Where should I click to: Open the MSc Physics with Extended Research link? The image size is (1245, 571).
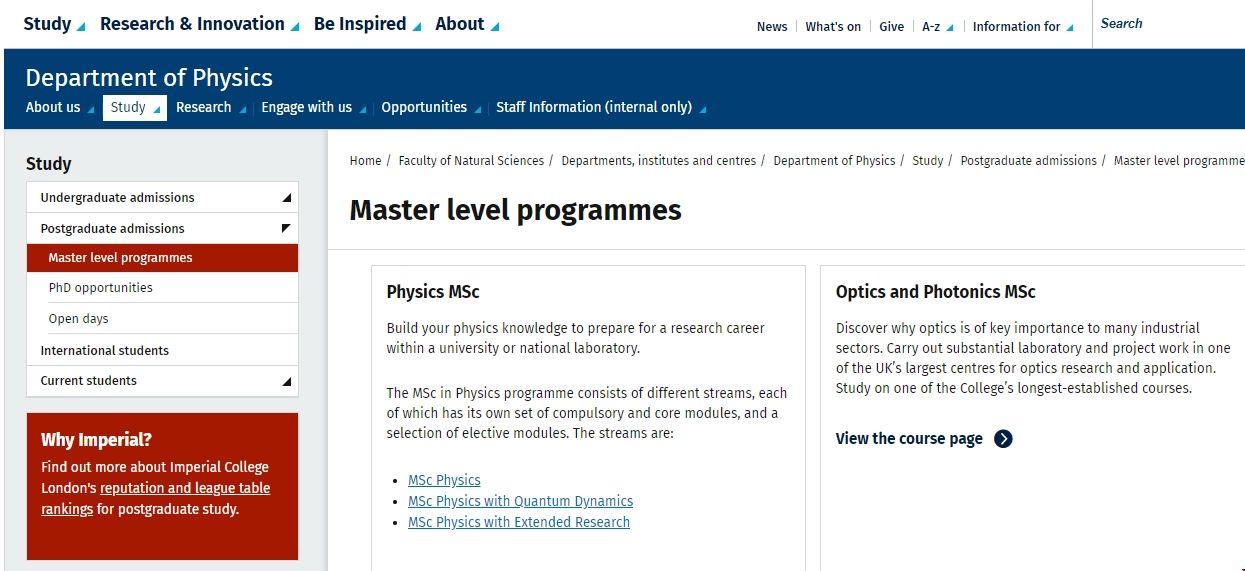[518, 522]
